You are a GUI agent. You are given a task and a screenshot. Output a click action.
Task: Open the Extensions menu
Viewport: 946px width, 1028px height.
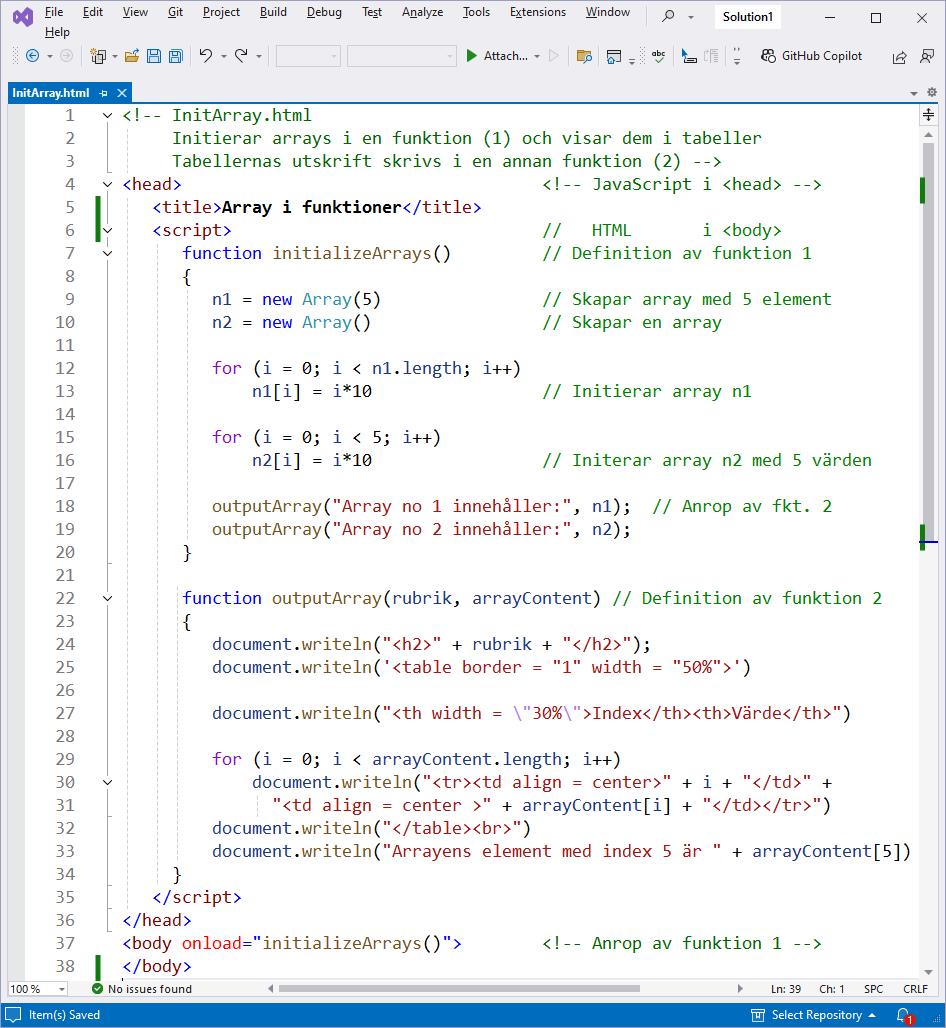(537, 12)
